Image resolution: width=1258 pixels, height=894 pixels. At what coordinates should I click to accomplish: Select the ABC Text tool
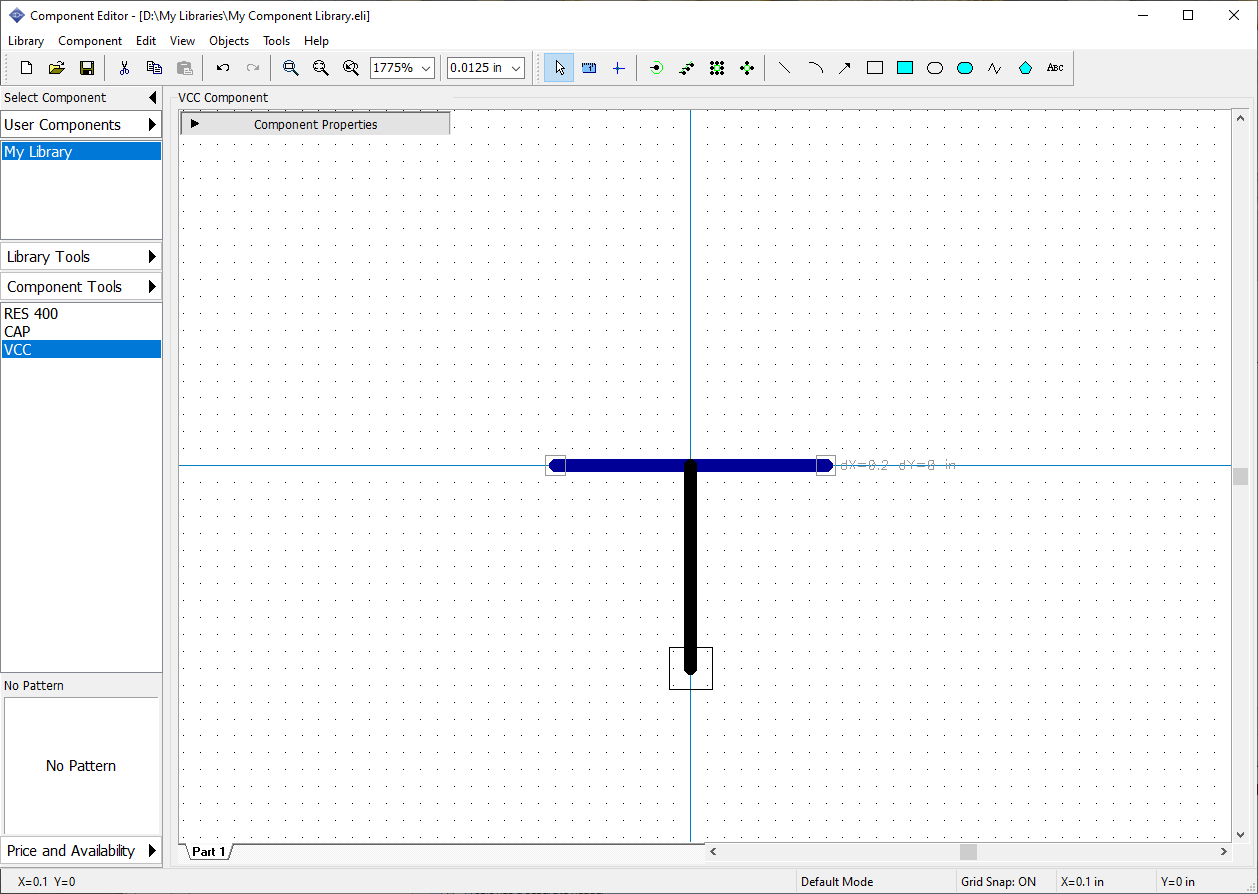click(1055, 68)
